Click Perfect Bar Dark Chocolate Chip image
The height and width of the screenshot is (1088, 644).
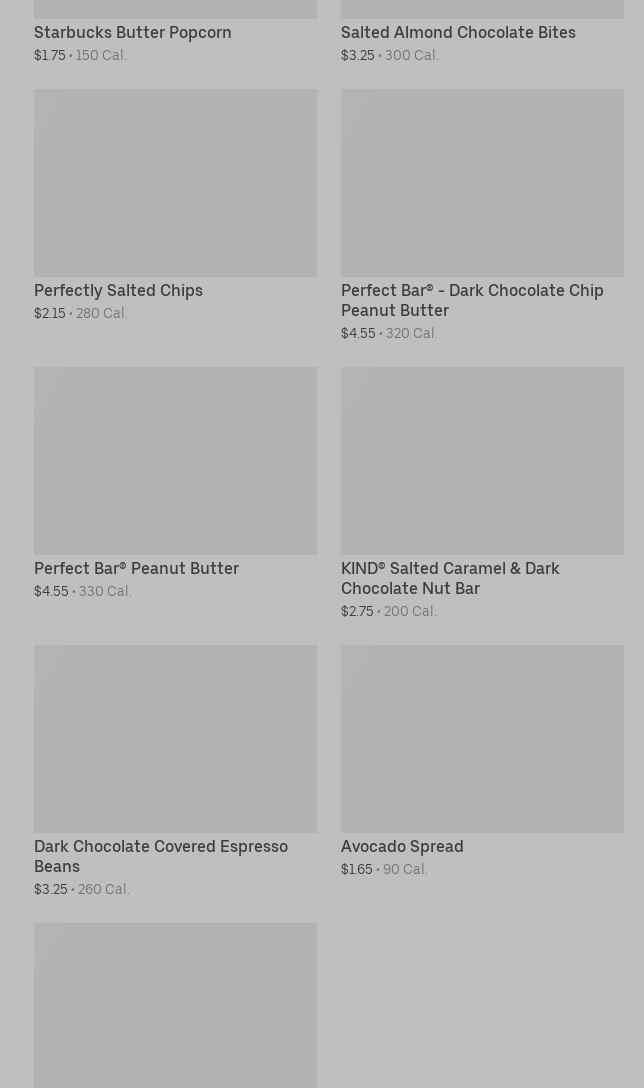pyautogui.click(x=482, y=183)
